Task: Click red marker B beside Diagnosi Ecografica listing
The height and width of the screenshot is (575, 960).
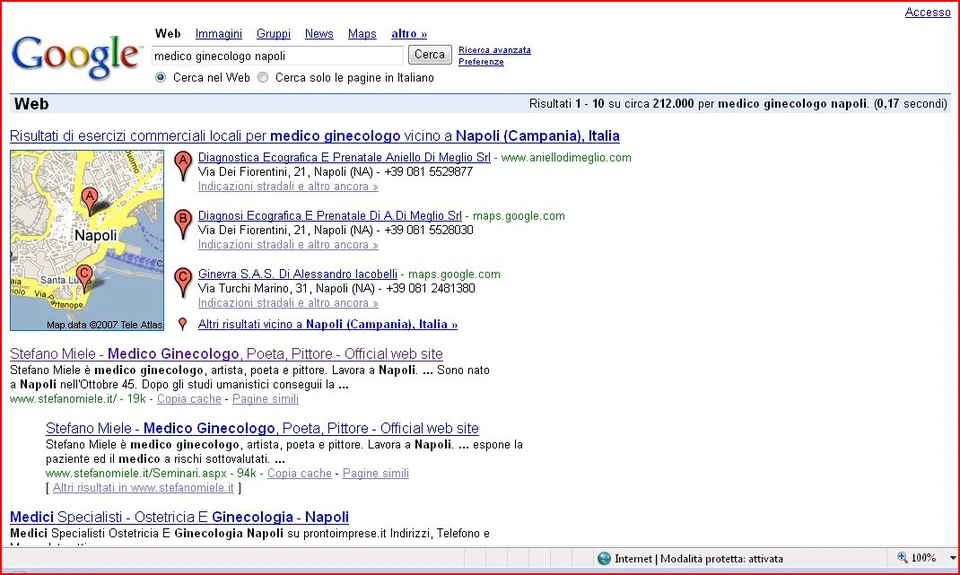Action: pyautogui.click(x=182, y=224)
